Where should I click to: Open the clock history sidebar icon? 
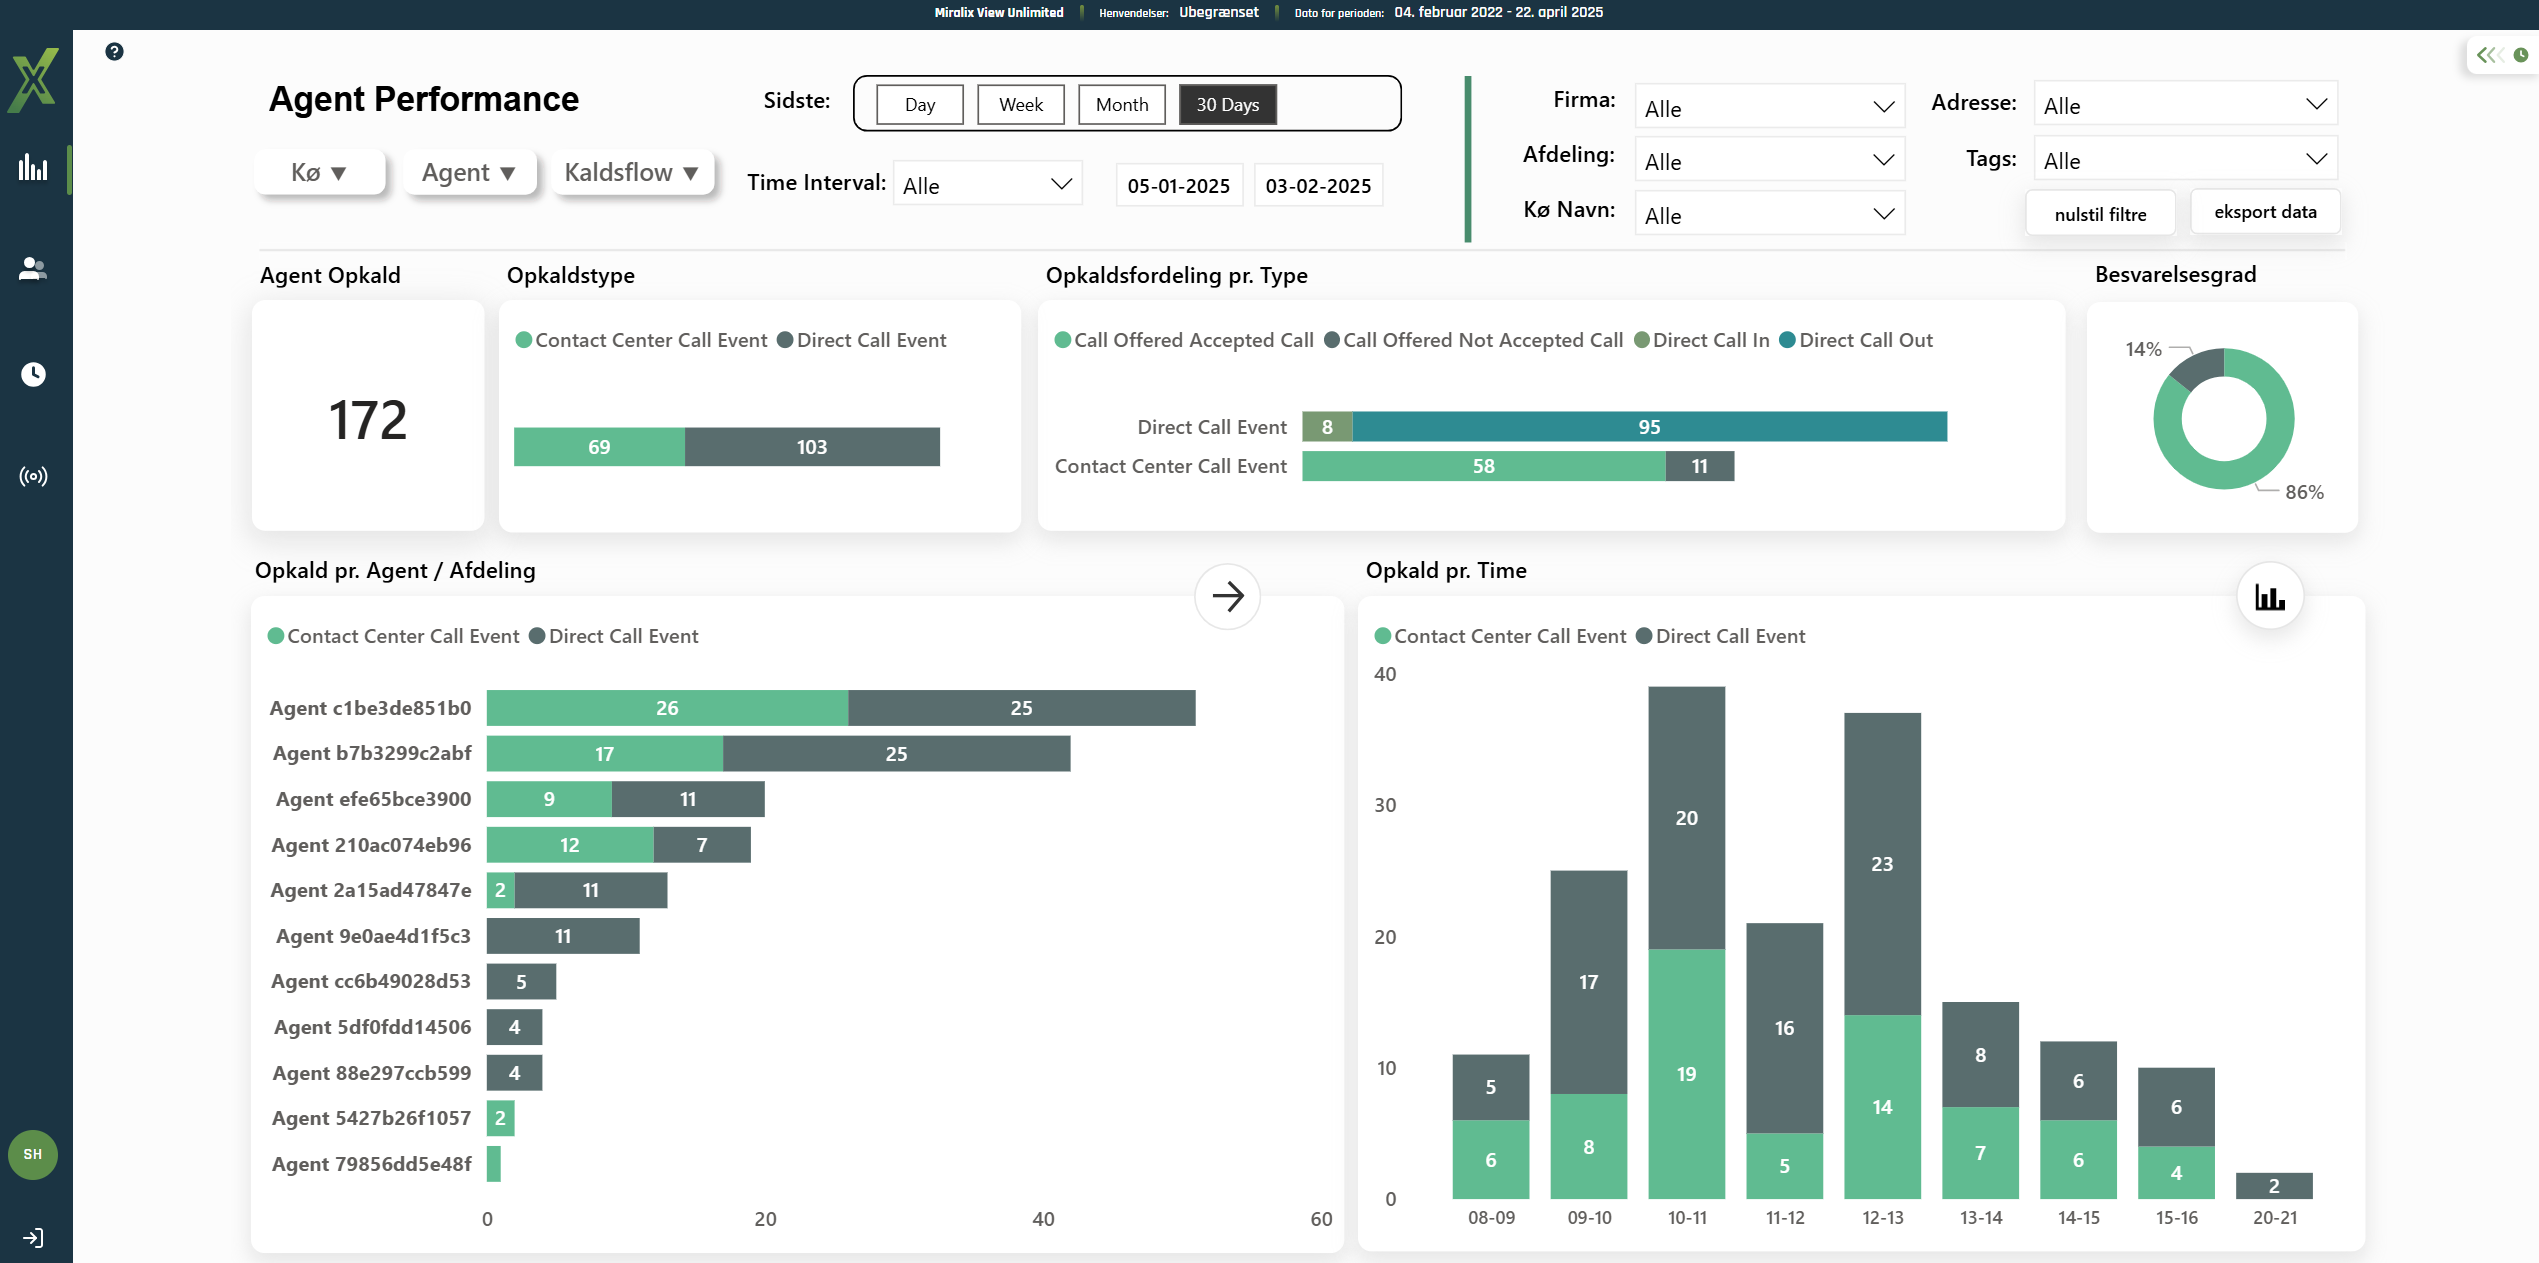click(x=33, y=374)
